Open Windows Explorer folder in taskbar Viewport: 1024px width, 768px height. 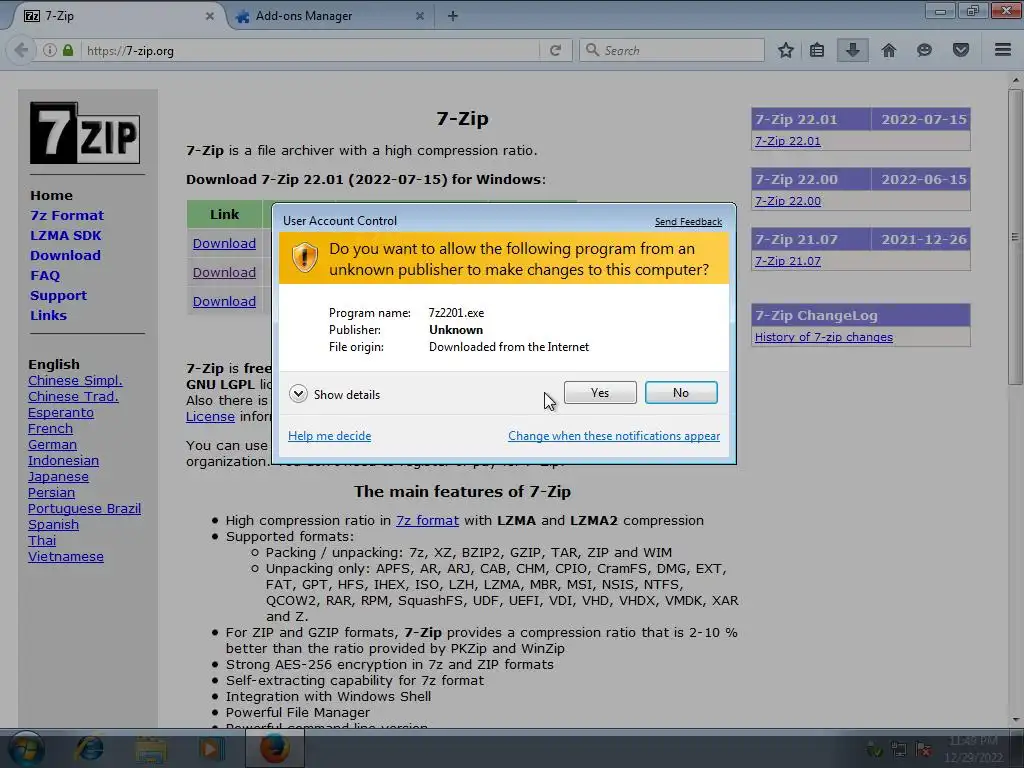point(150,749)
